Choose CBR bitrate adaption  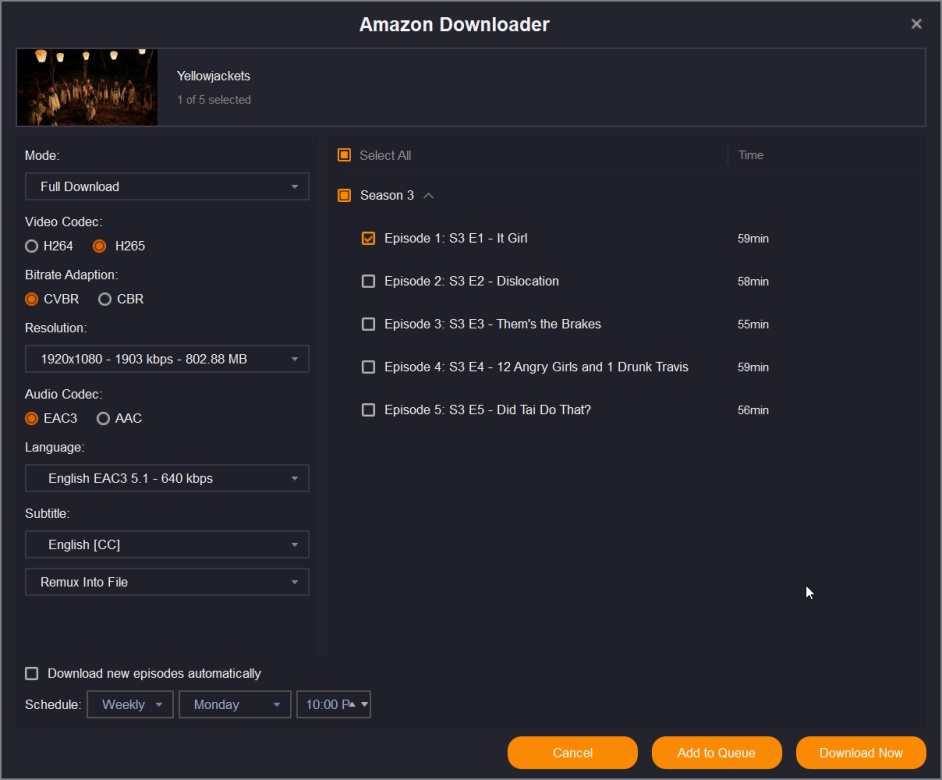point(105,299)
